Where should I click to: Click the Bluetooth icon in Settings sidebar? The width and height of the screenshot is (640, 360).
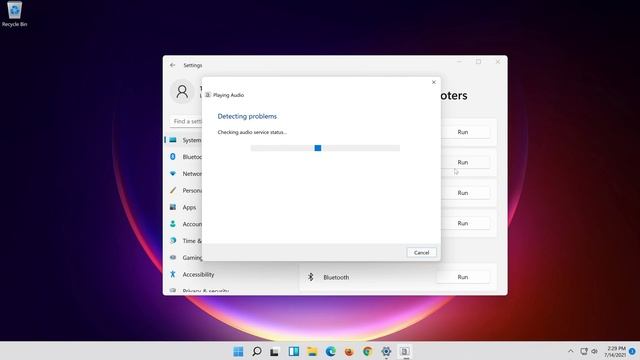pos(173,157)
